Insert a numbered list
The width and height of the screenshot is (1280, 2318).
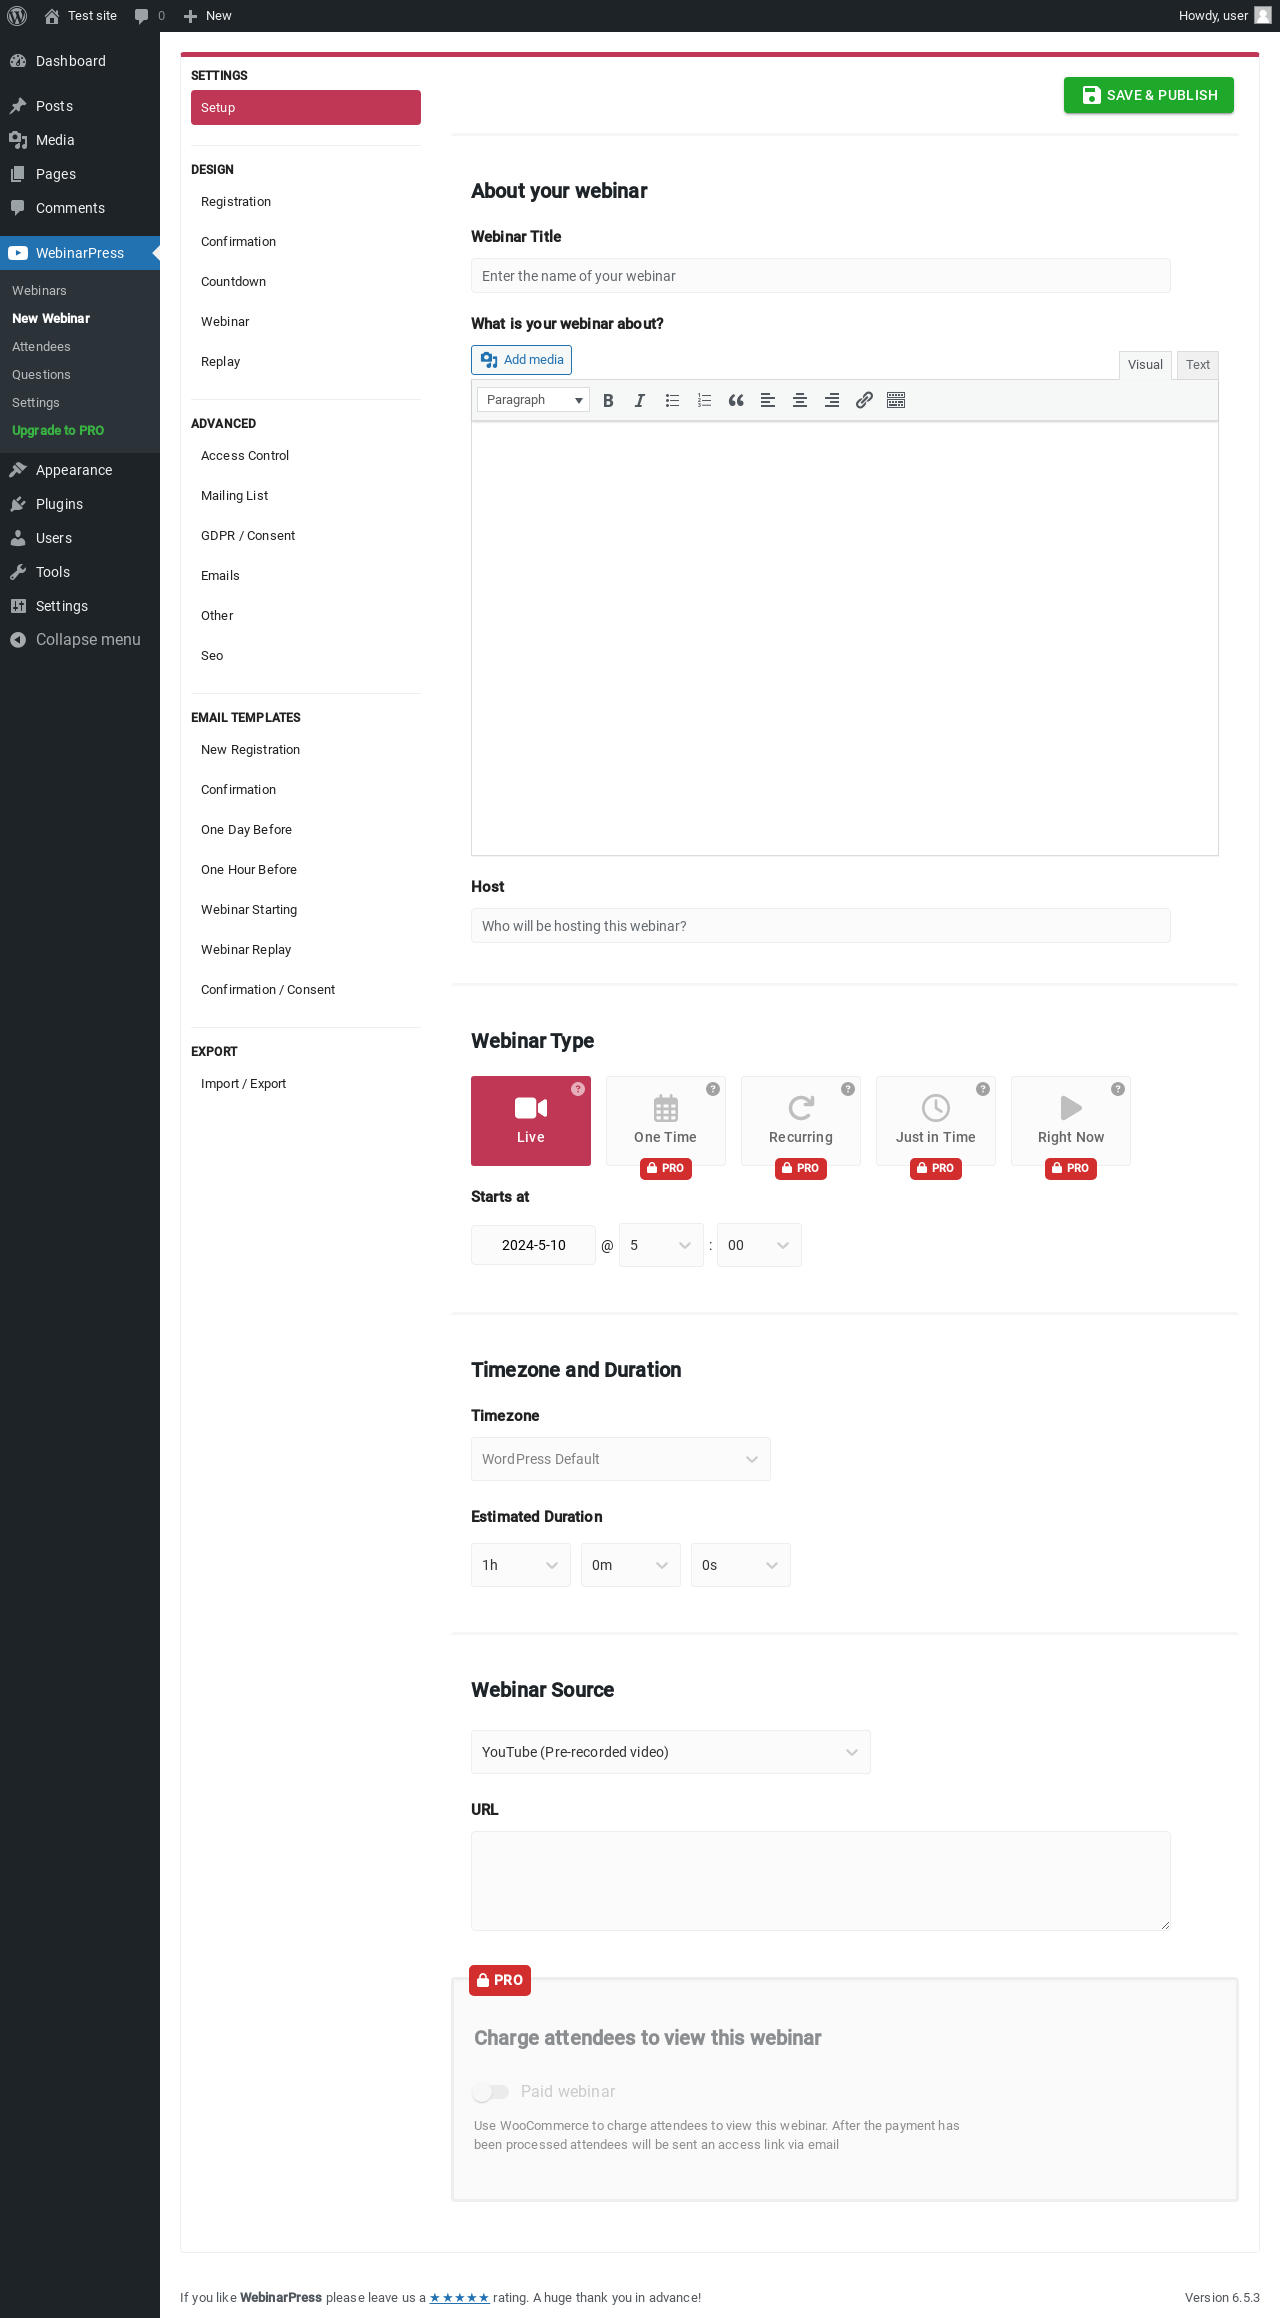(x=704, y=400)
